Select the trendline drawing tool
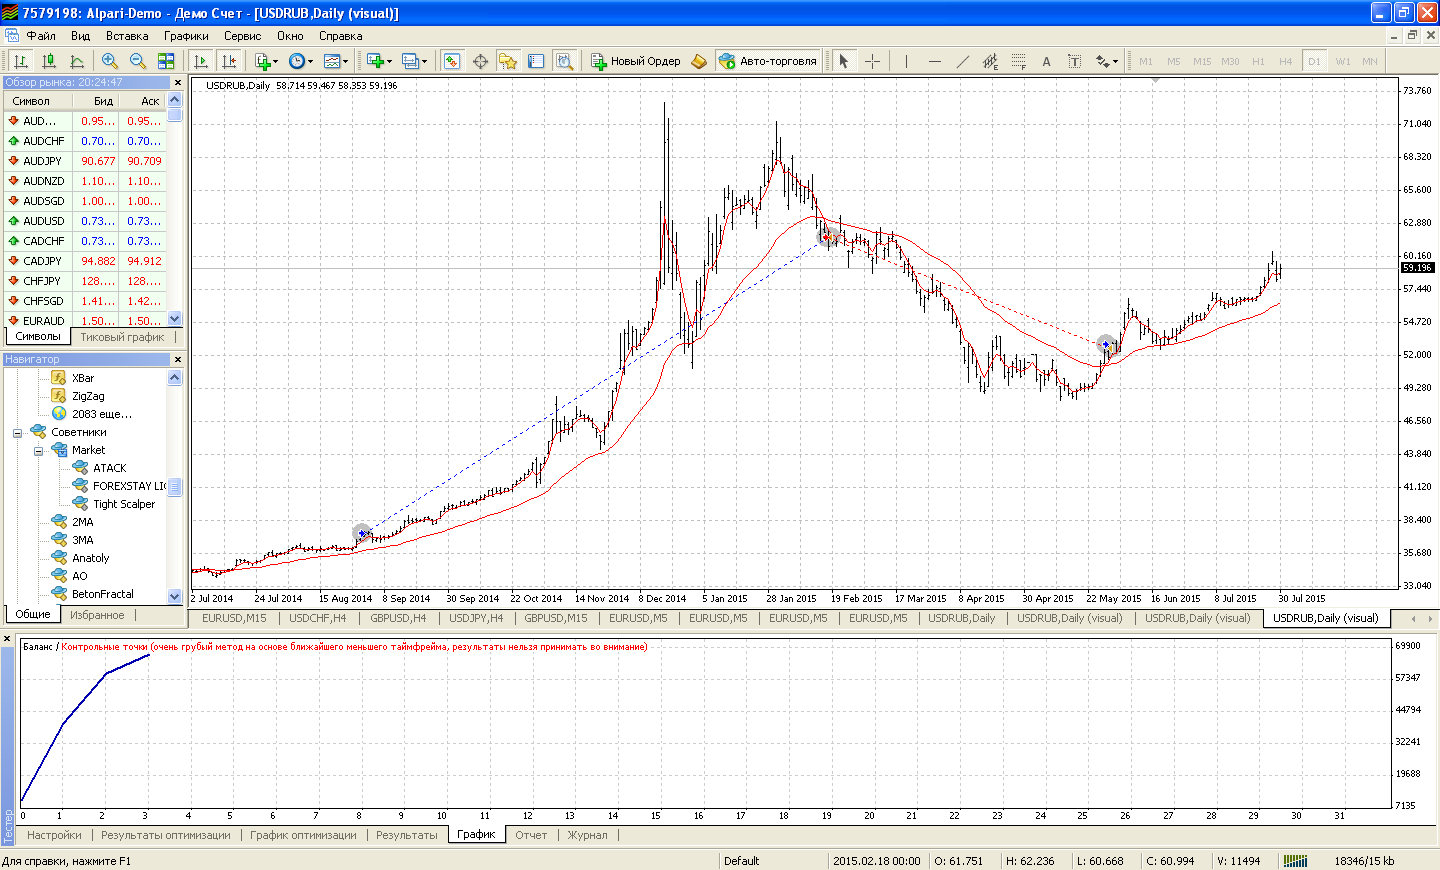The image size is (1440, 870). point(962,61)
